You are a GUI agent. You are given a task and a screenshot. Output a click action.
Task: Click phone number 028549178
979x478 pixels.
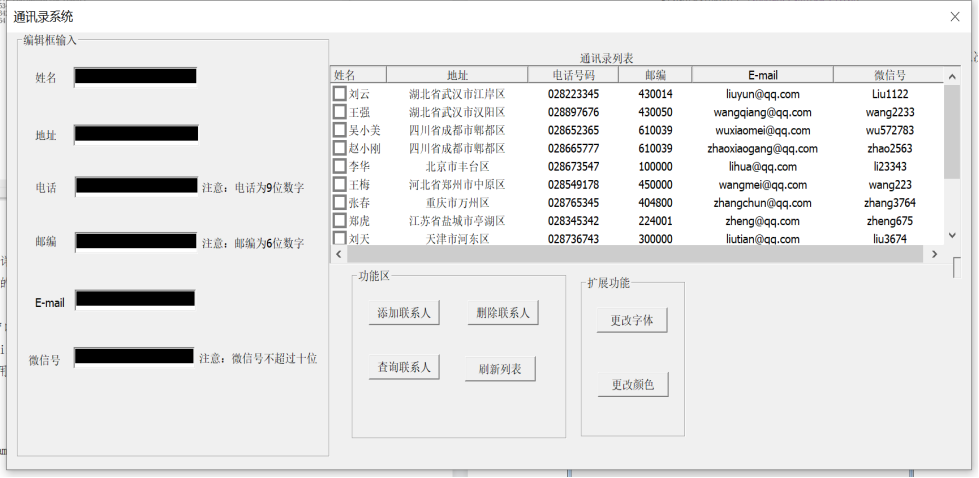click(x=573, y=185)
